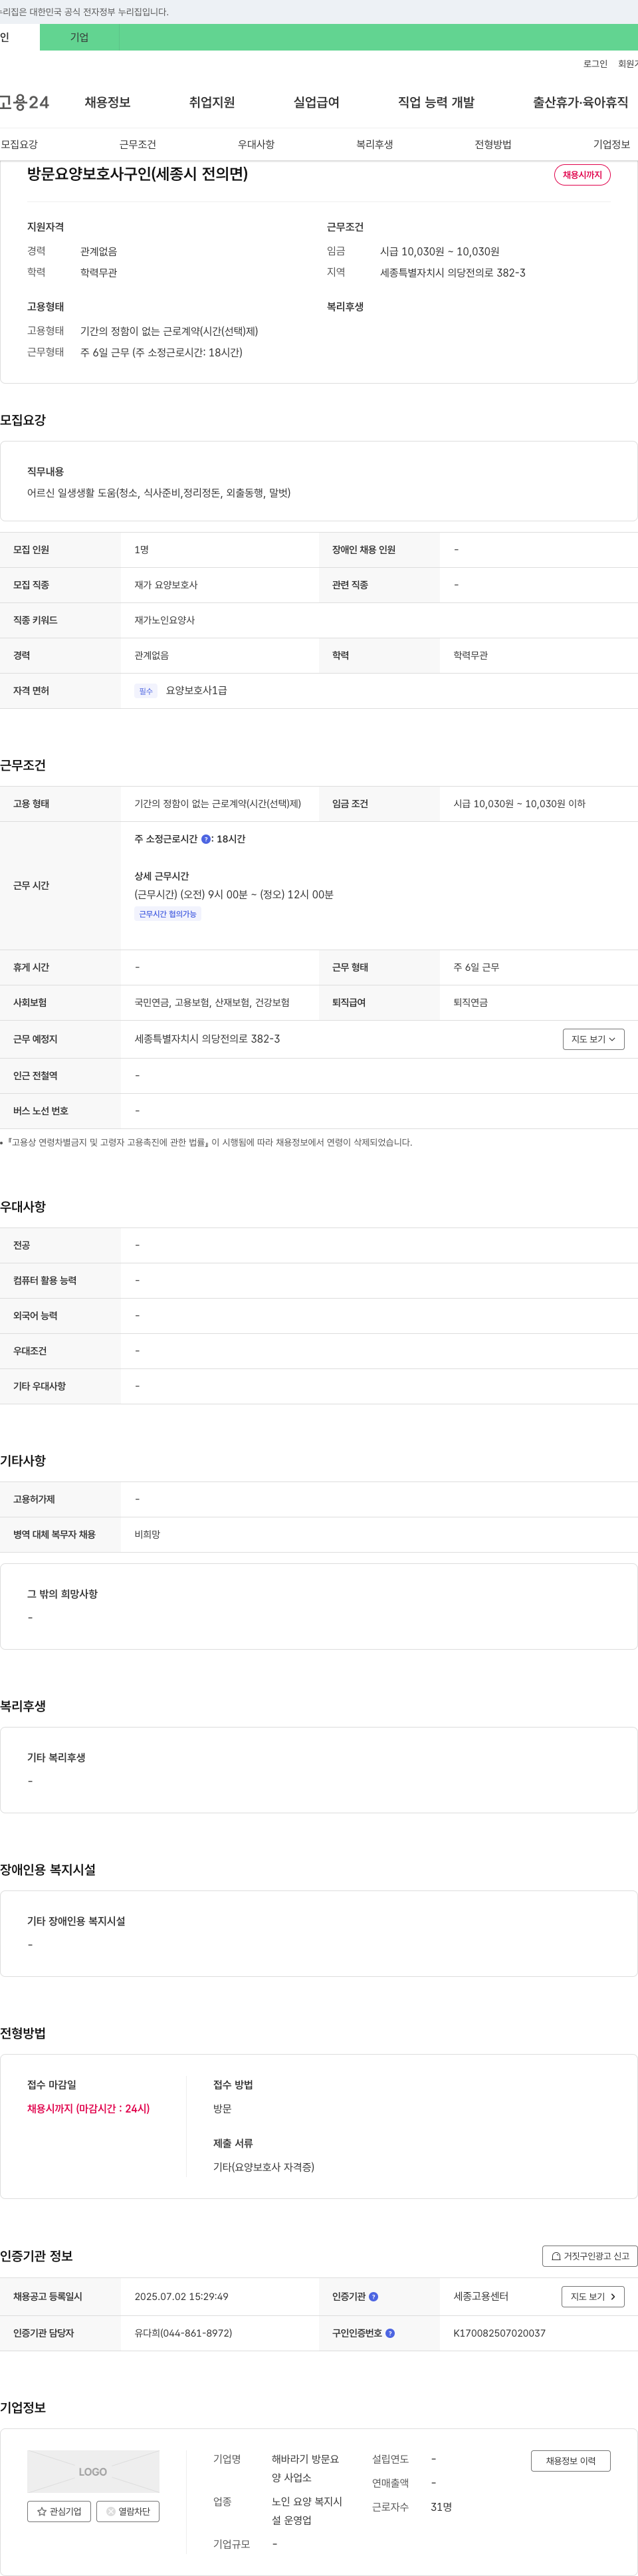Click the job title 방문요양보호사구인(세종시 전의면)
638x2576 pixels.
(x=137, y=174)
